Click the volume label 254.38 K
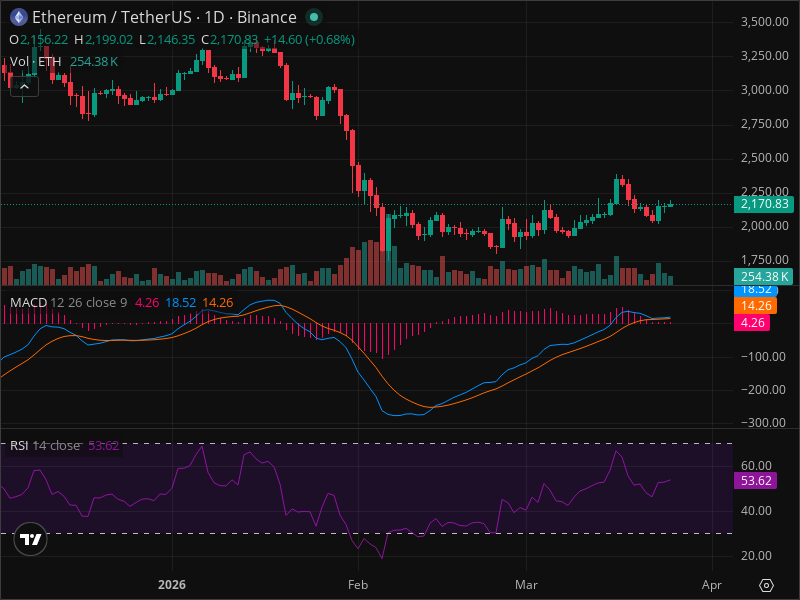Image resolution: width=800 pixels, height=600 pixels. coord(763,277)
